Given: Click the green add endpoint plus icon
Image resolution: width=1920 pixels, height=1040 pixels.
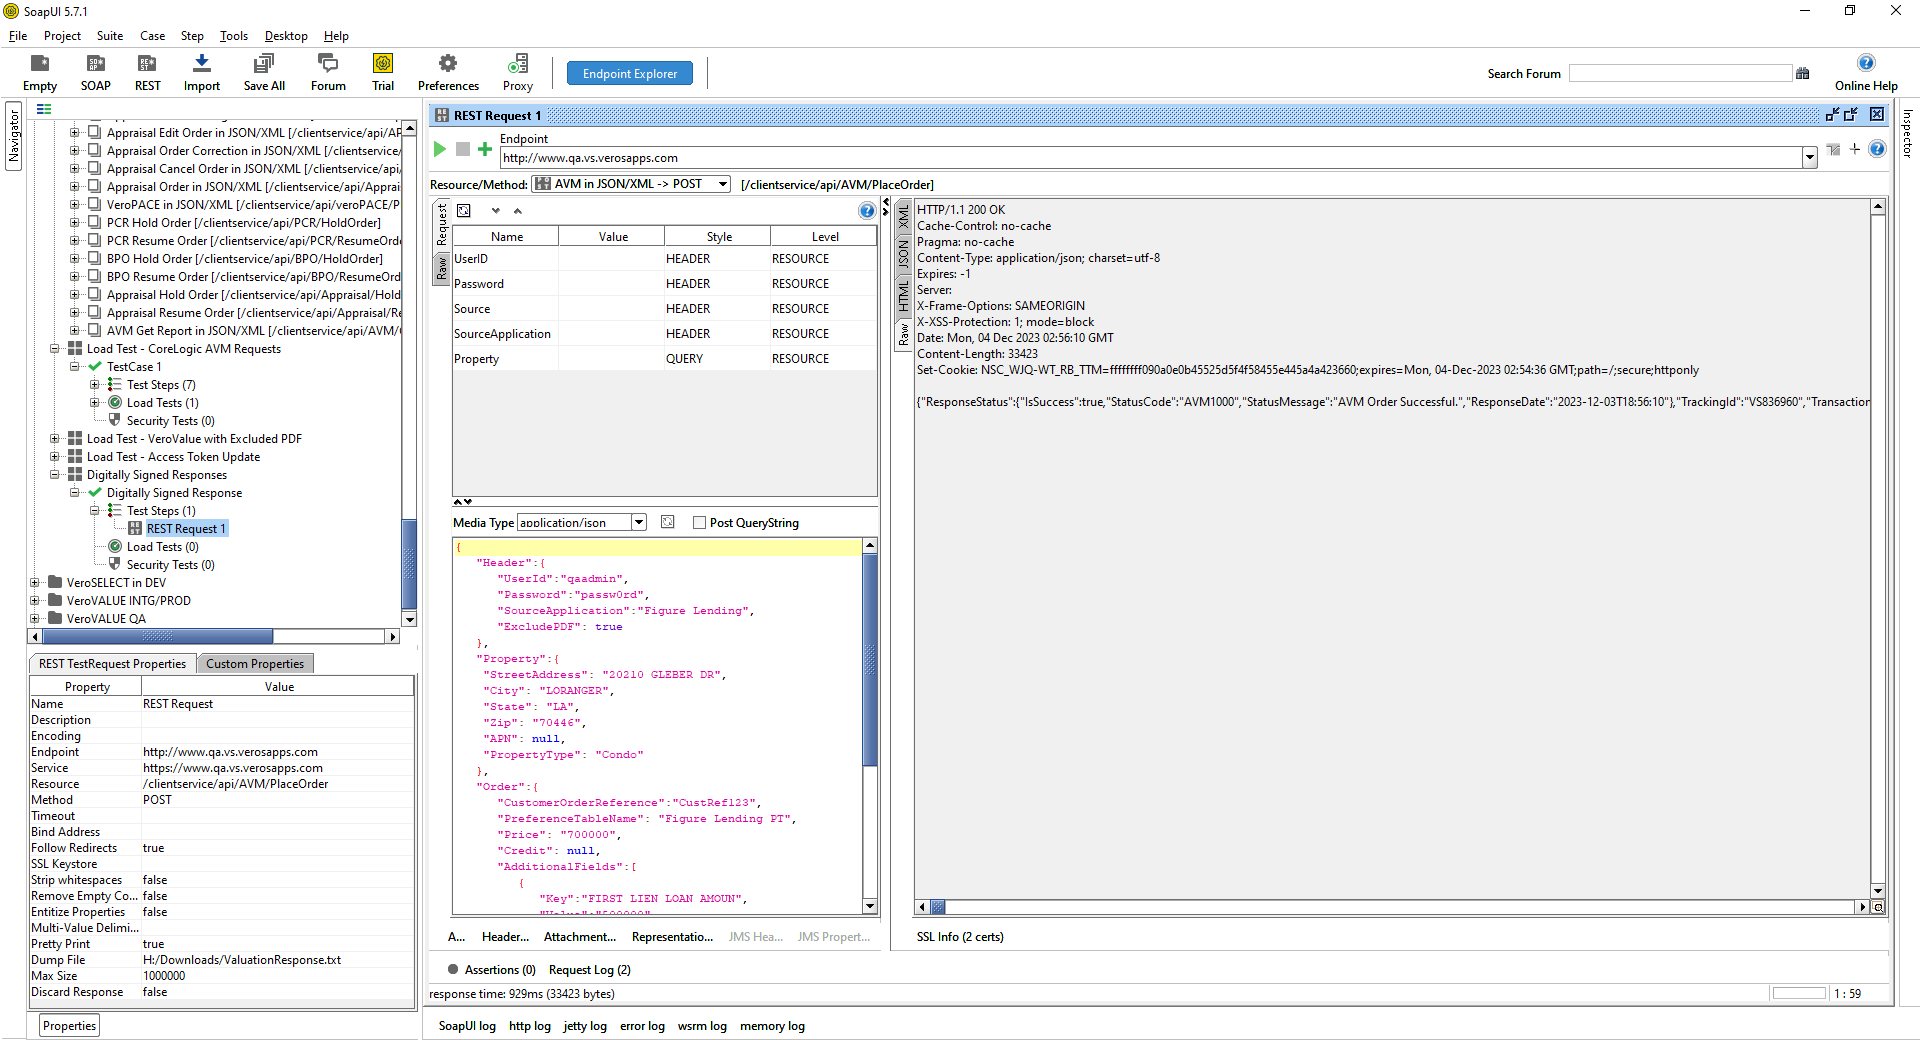Looking at the screenshot, I should tap(485, 149).
